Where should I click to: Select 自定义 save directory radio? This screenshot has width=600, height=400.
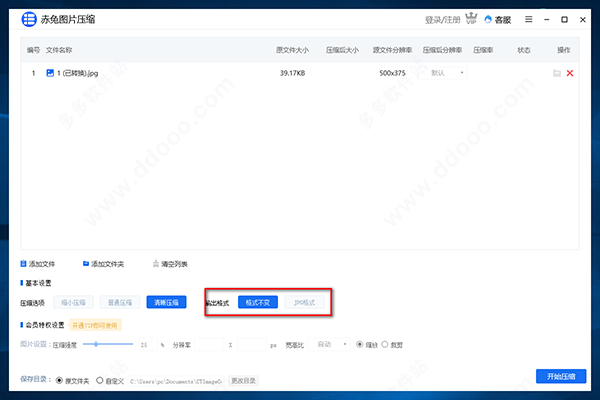pyautogui.click(x=99, y=380)
